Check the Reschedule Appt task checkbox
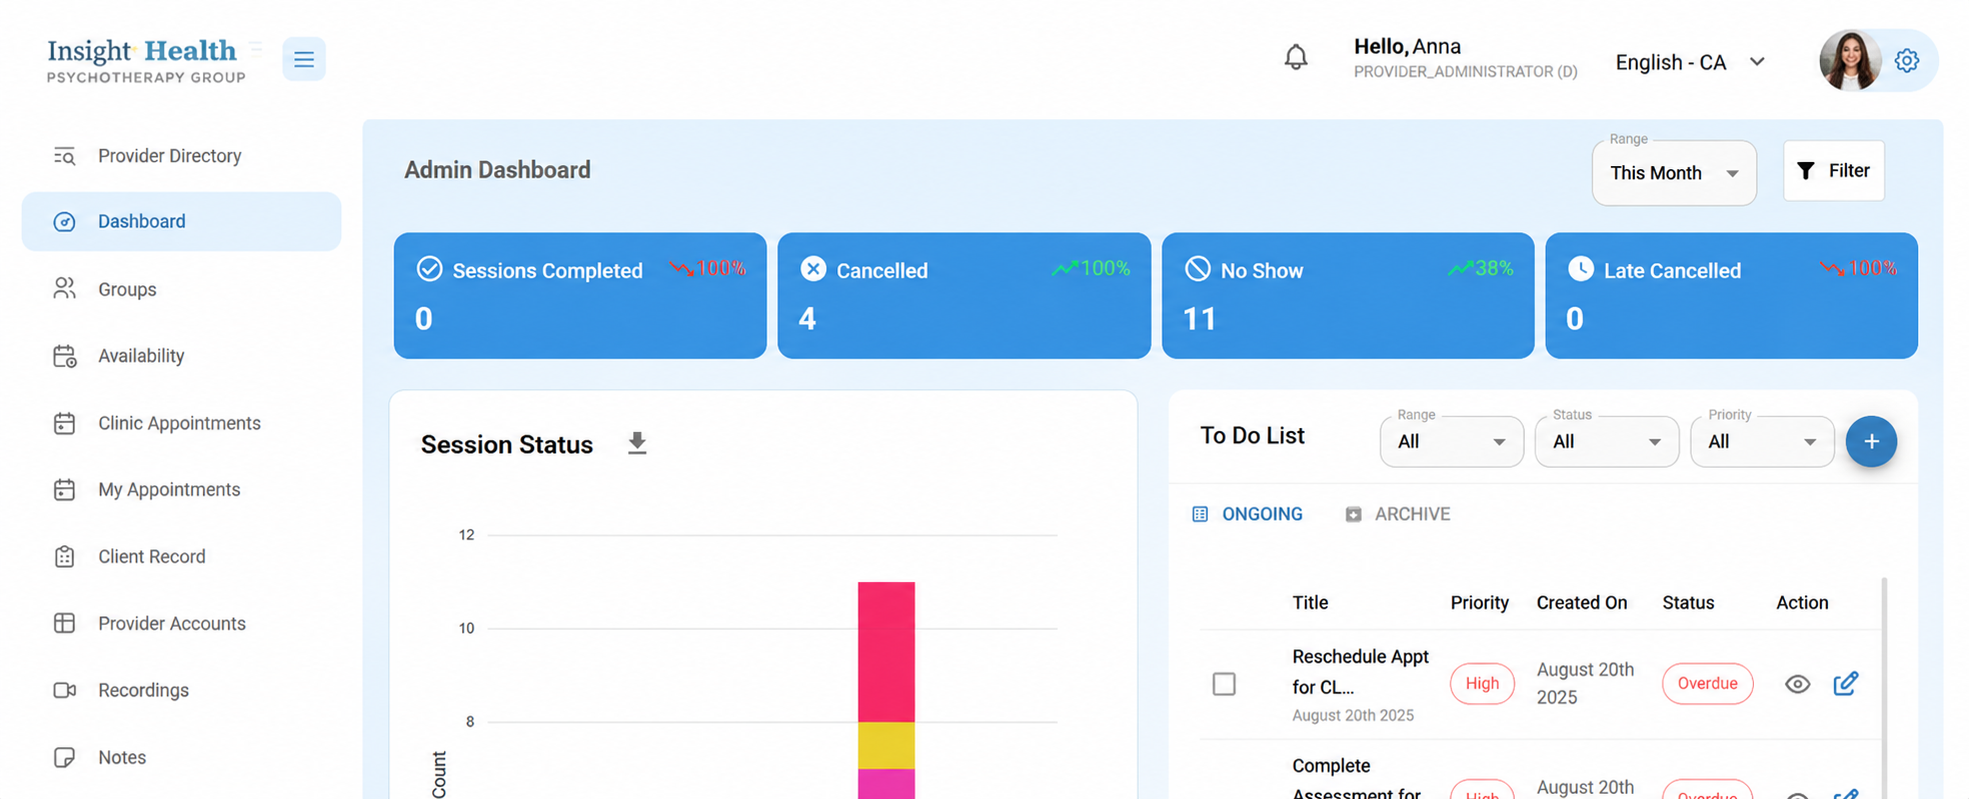Screen dimensions: 1969x799 pyautogui.click(x=1224, y=684)
